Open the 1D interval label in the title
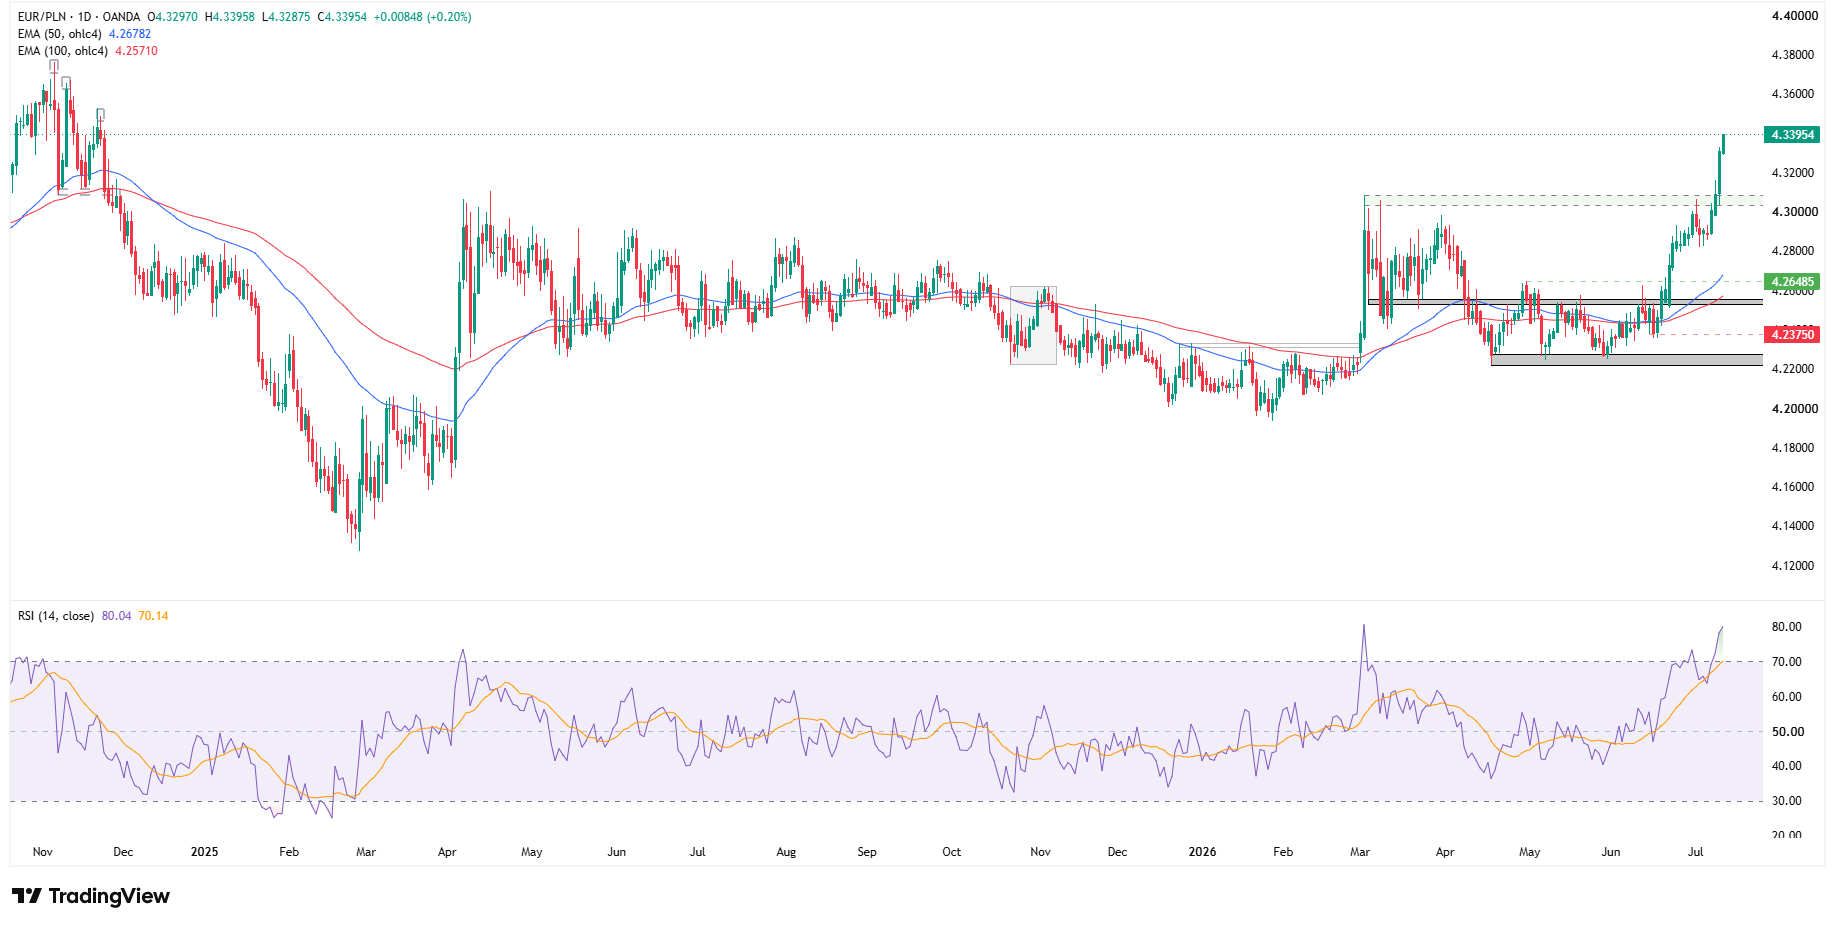The image size is (1835, 926). pos(85,17)
